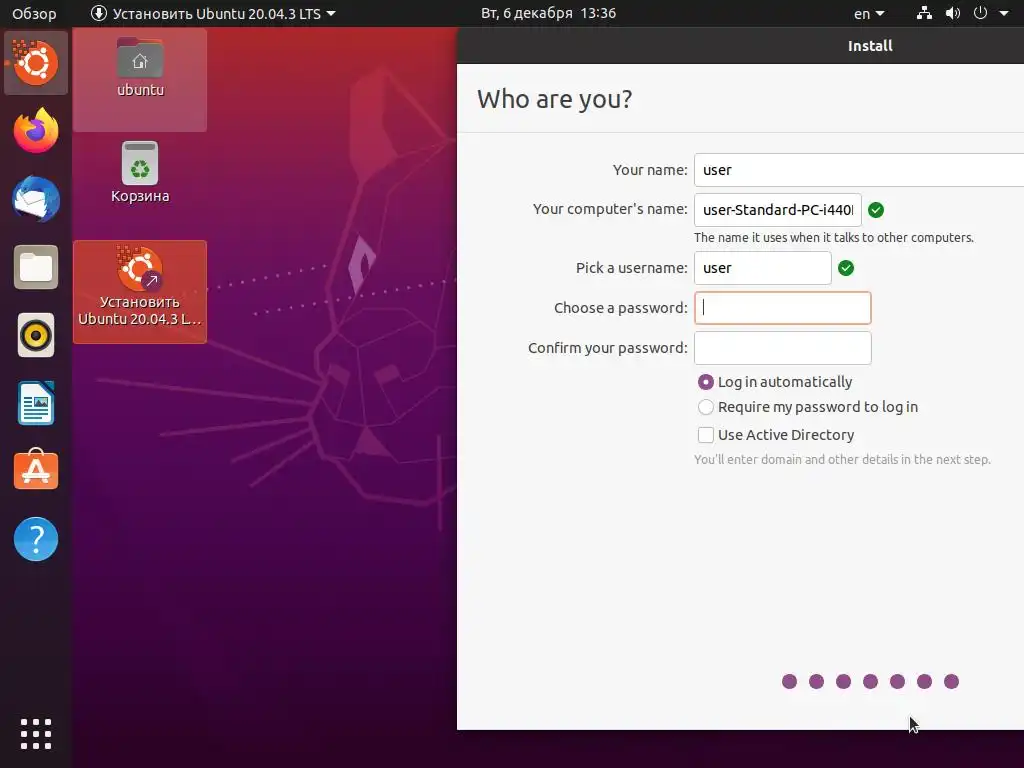Click the volume speaker icon in top bar

click(953, 13)
